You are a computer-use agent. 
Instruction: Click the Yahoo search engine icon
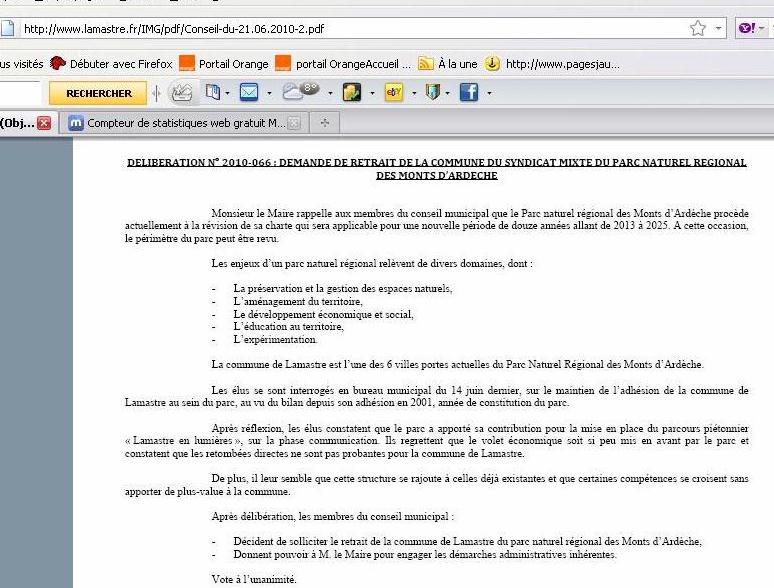coord(745,29)
